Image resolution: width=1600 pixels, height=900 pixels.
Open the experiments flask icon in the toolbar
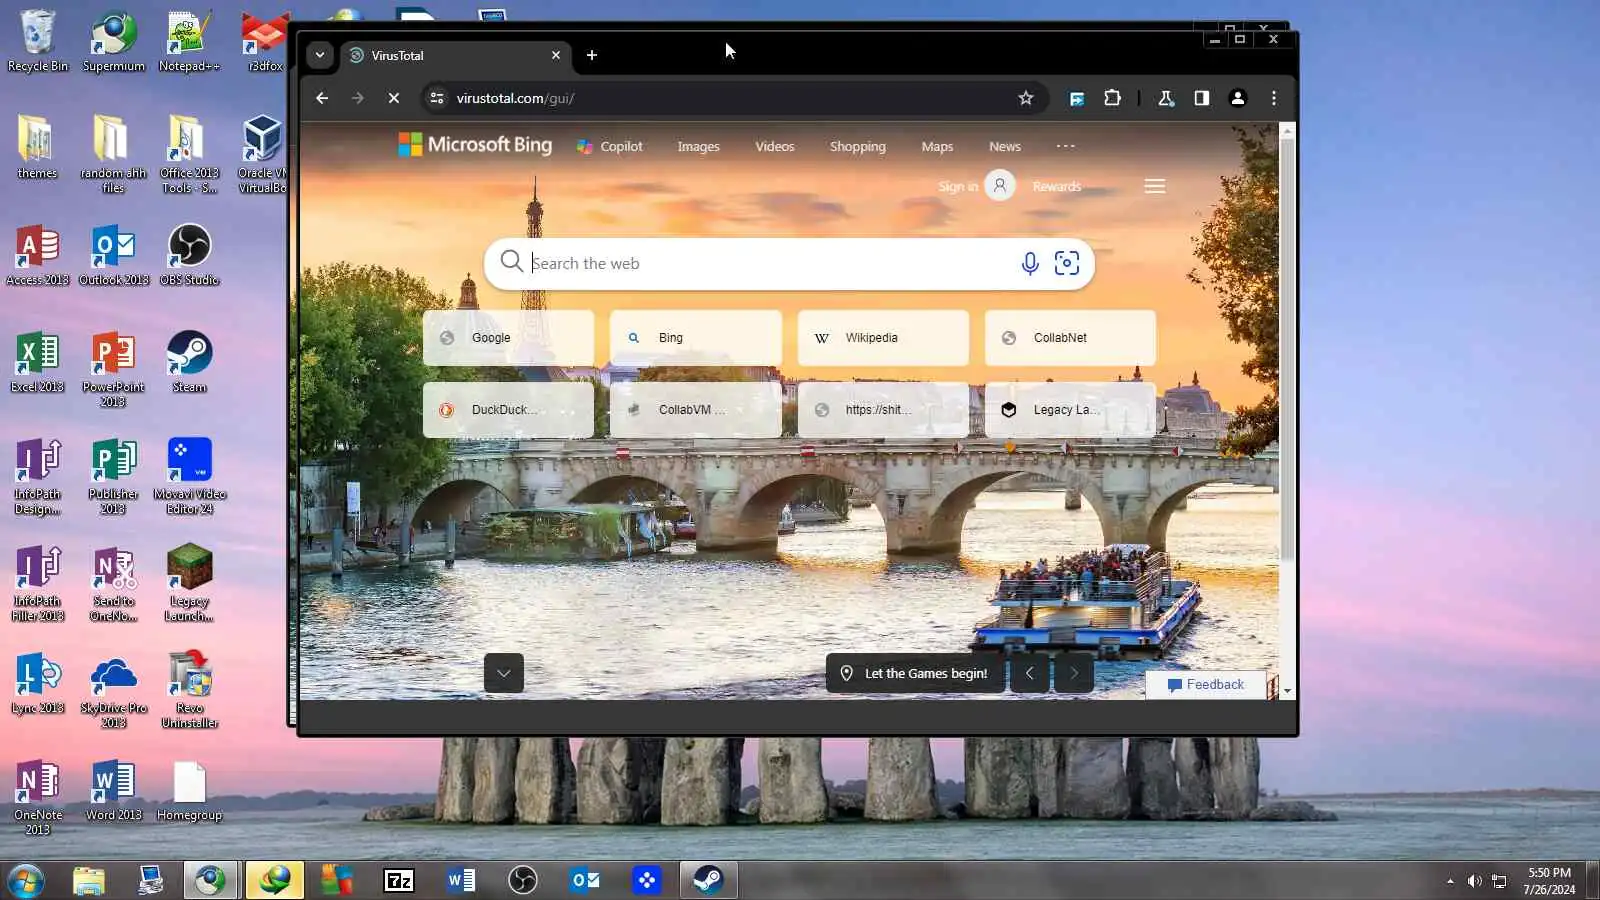[1166, 98]
